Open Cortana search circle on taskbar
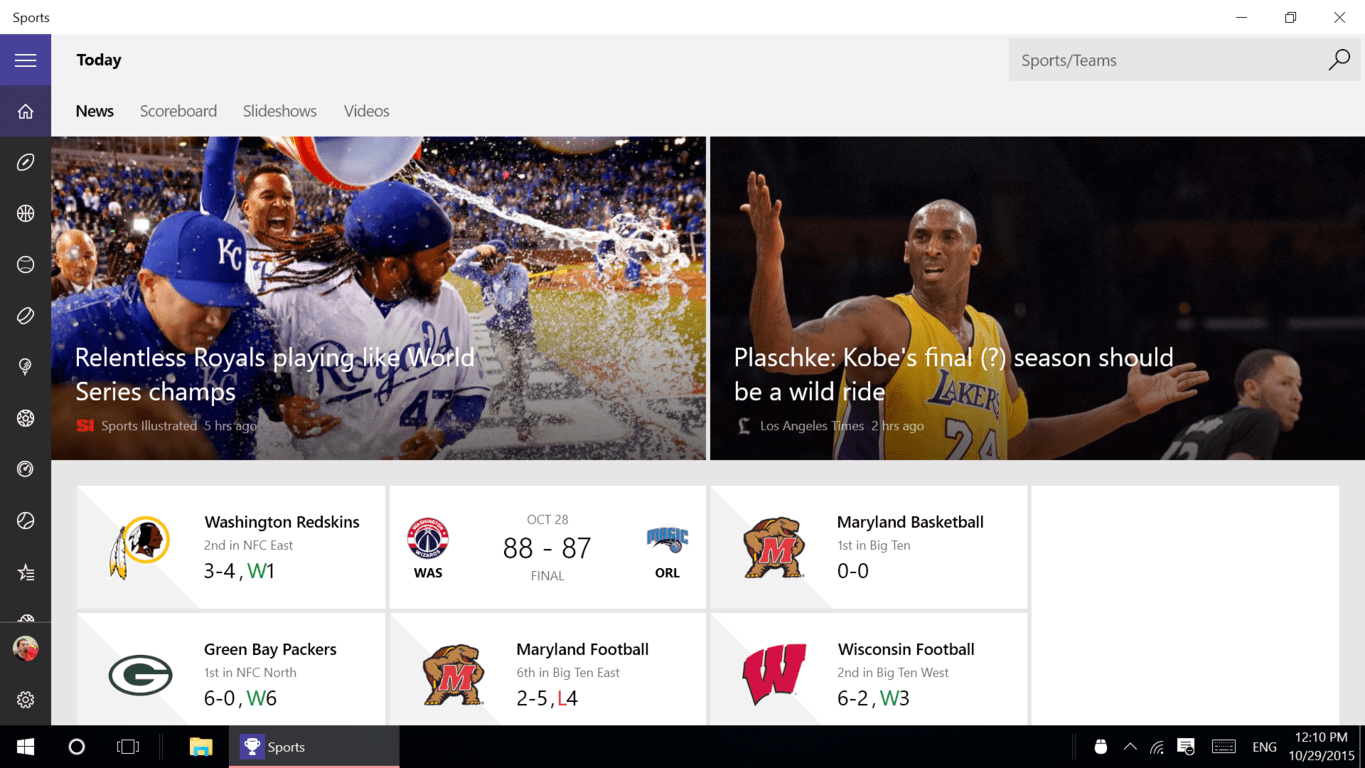Image resolution: width=1365 pixels, height=768 pixels. (x=76, y=747)
